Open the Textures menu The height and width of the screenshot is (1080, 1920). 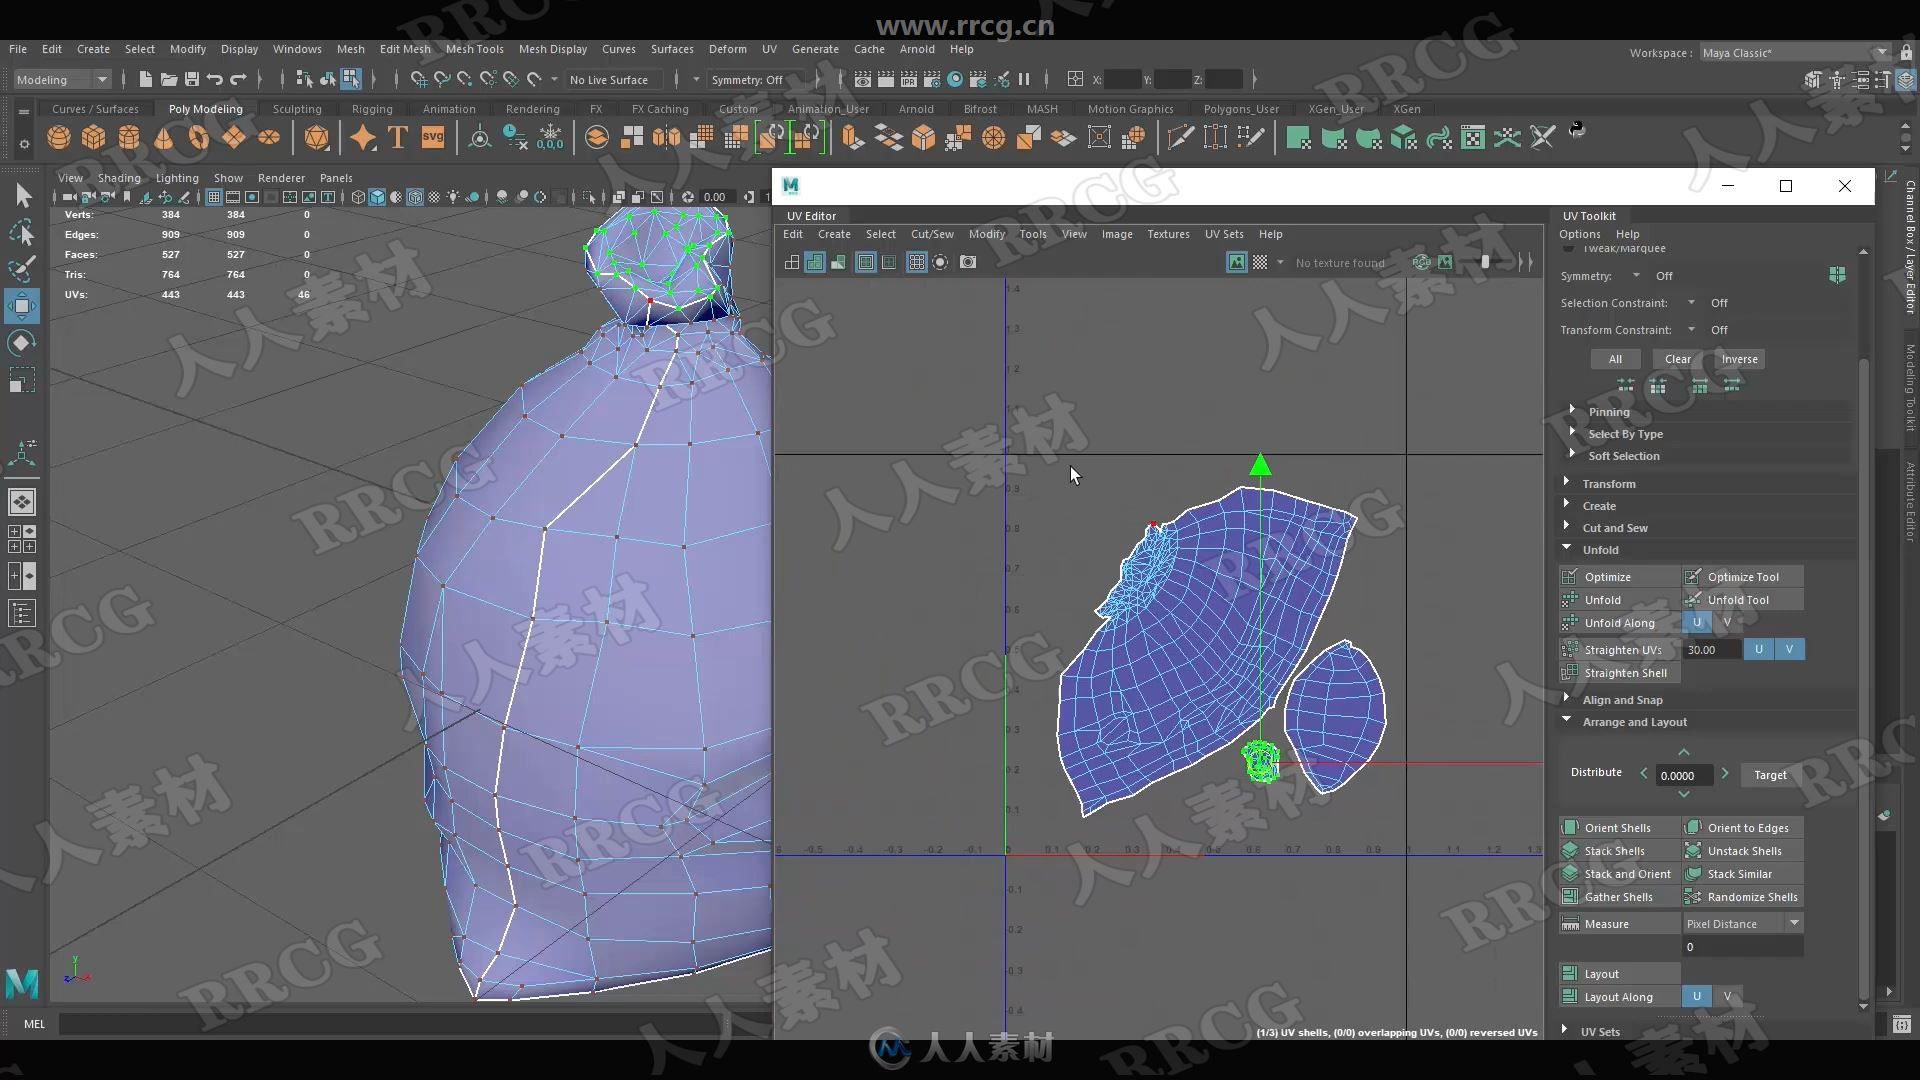(x=1166, y=233)
